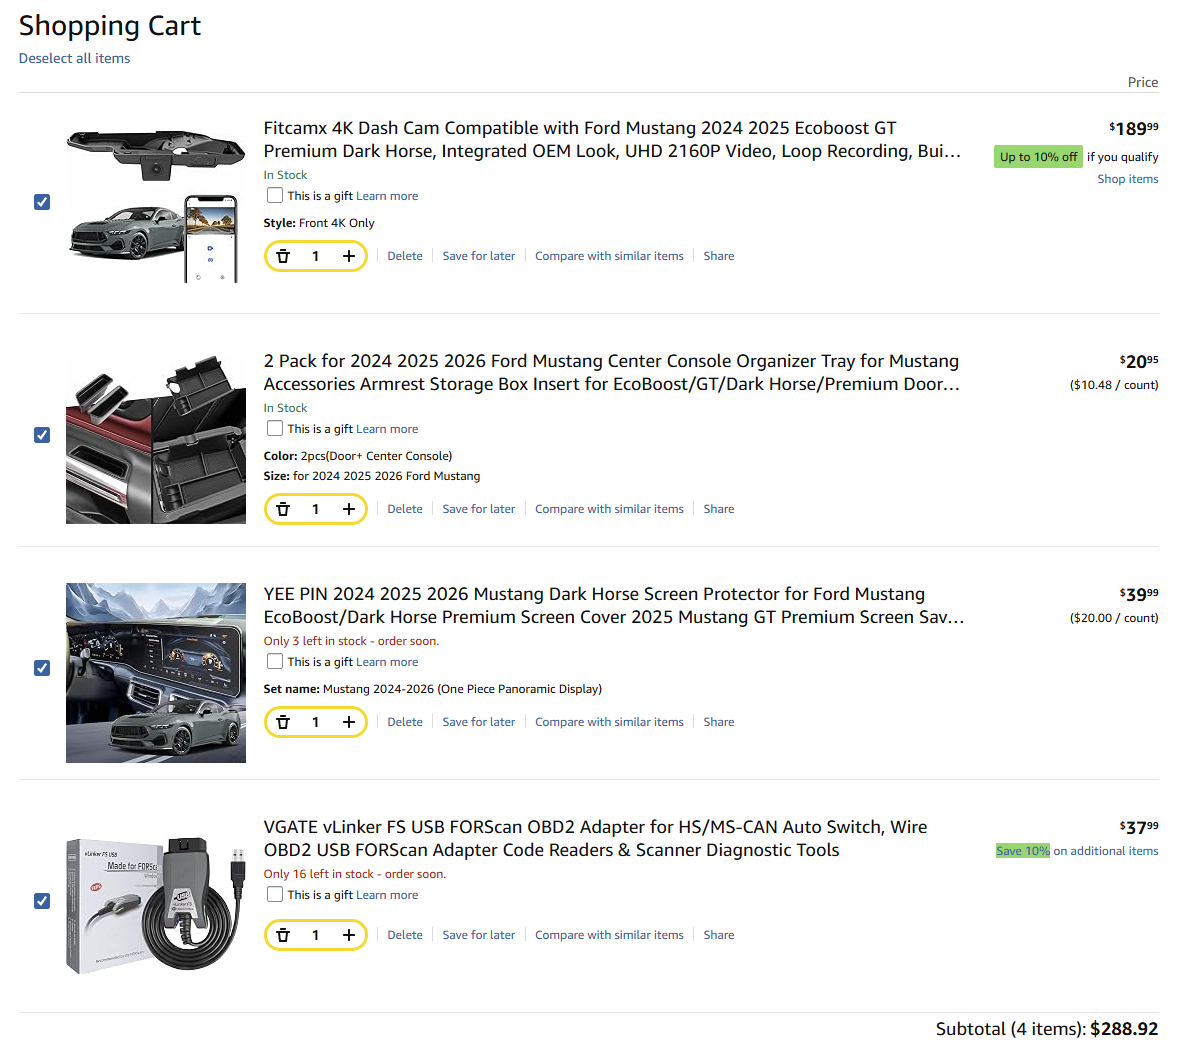Save Fitcamx Dash Cam for later
This screenshot has height=1058, width=1178.
(479, 256)
